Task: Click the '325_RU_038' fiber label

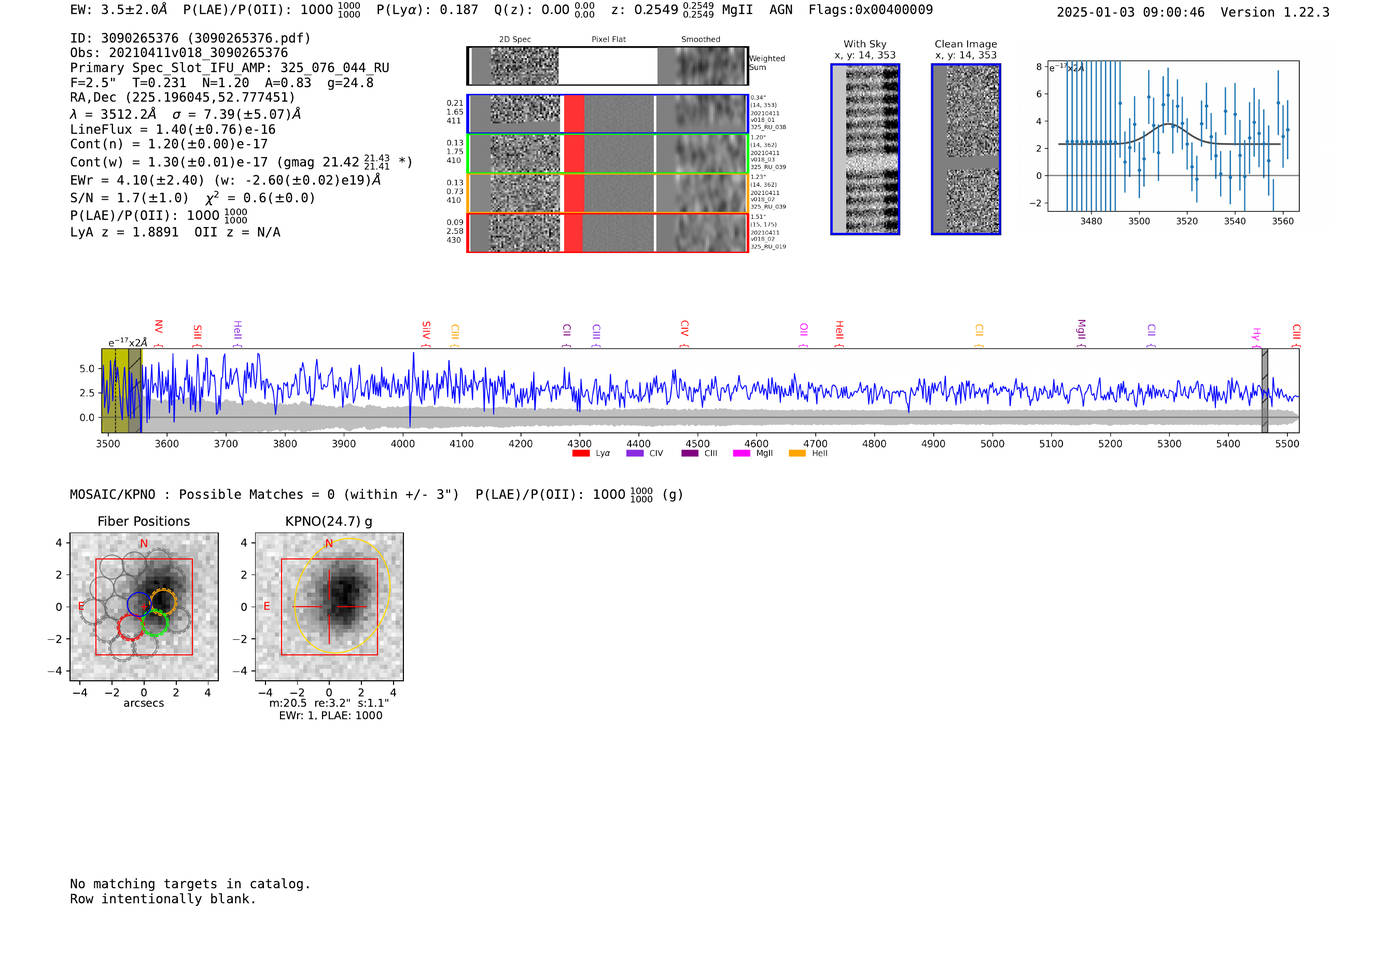Action: (x=768, y=127)
